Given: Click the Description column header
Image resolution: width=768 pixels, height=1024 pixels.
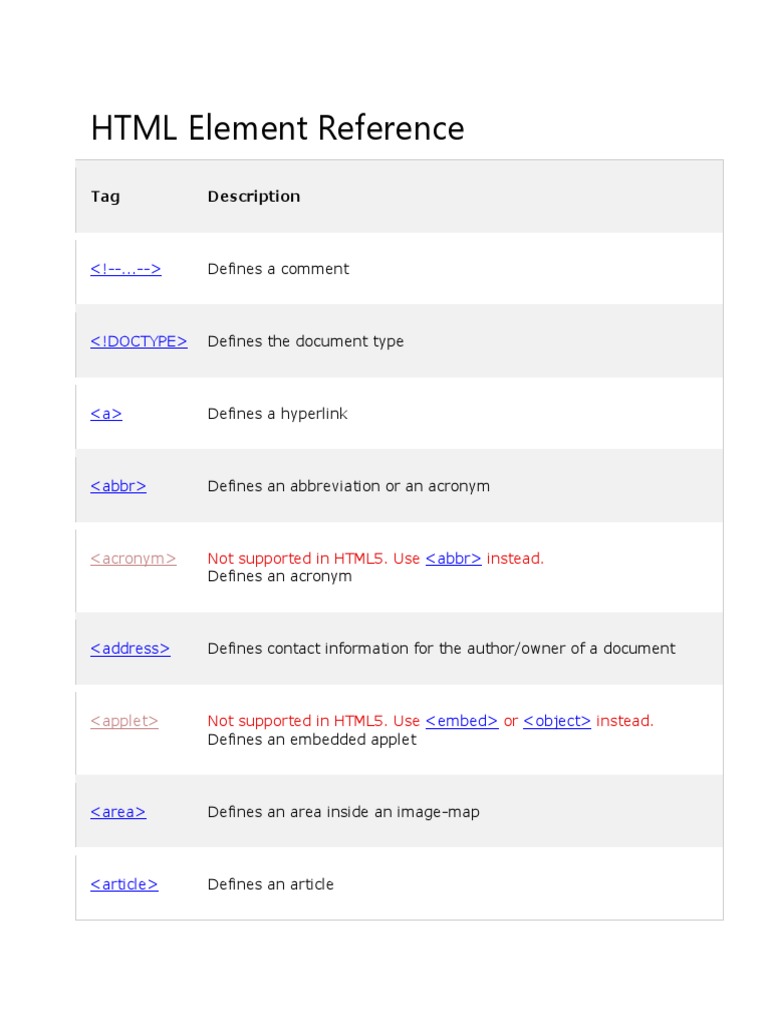Looking at the screenshot, I should click(253, 197).
